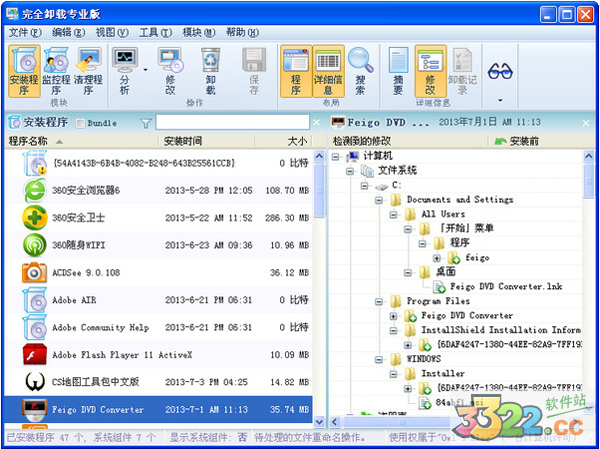
Task: Toggle the 程序 layout panel button
Action: point(296,71)
